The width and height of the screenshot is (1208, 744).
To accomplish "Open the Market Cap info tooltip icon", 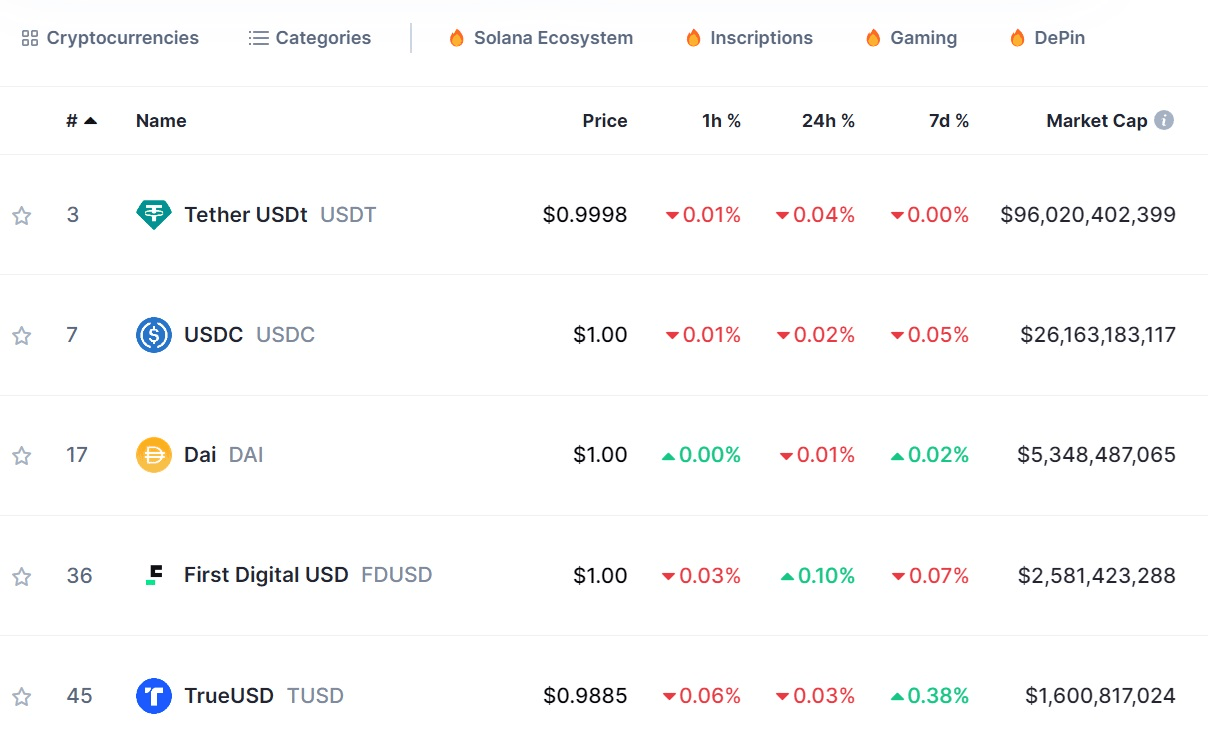I will click(x=1164, y=120).
